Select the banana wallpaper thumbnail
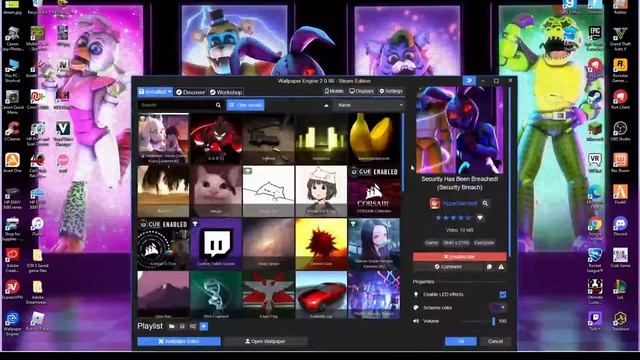The height and width of the screenshot is (360, 640). click(x=374, y=138)
